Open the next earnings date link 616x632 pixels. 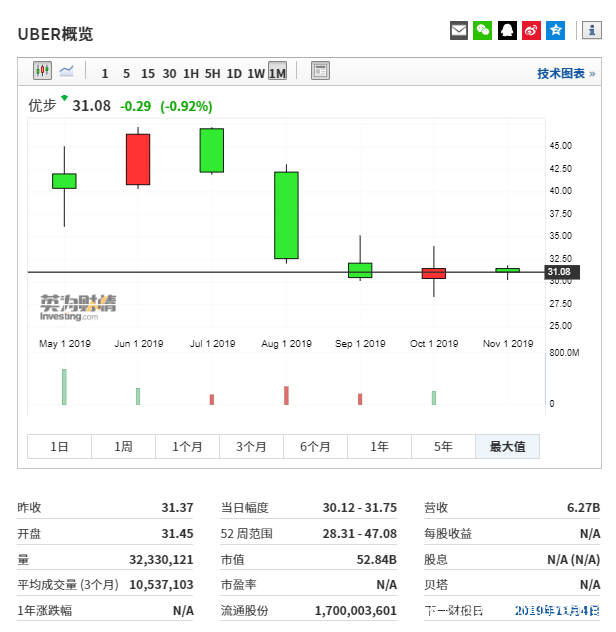557,611
